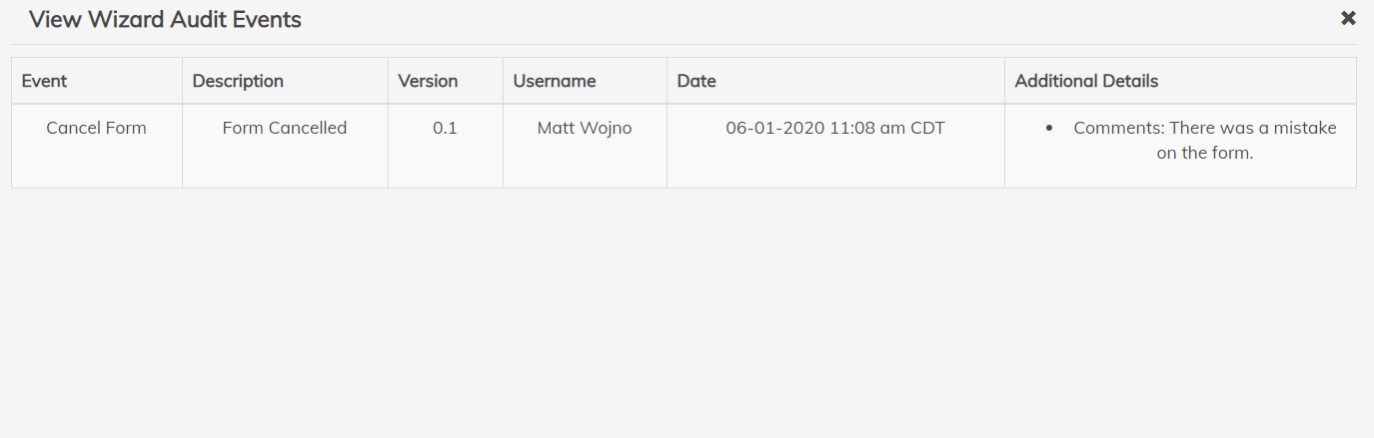Screen dimensions: 1374x438
Task: Click the surname Wojno in Username cell
Action: point(606,128)
